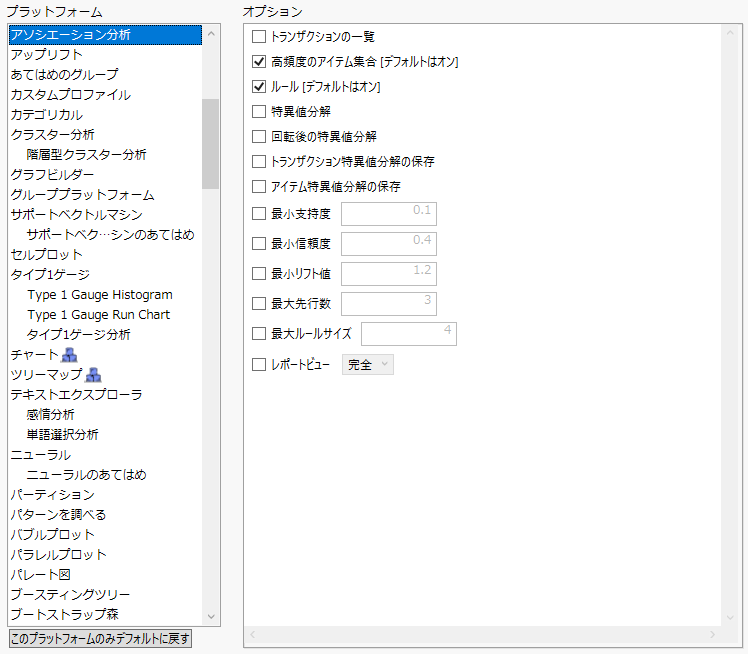
Task: Select クラスター分析 platform
Action: point(105,135)
